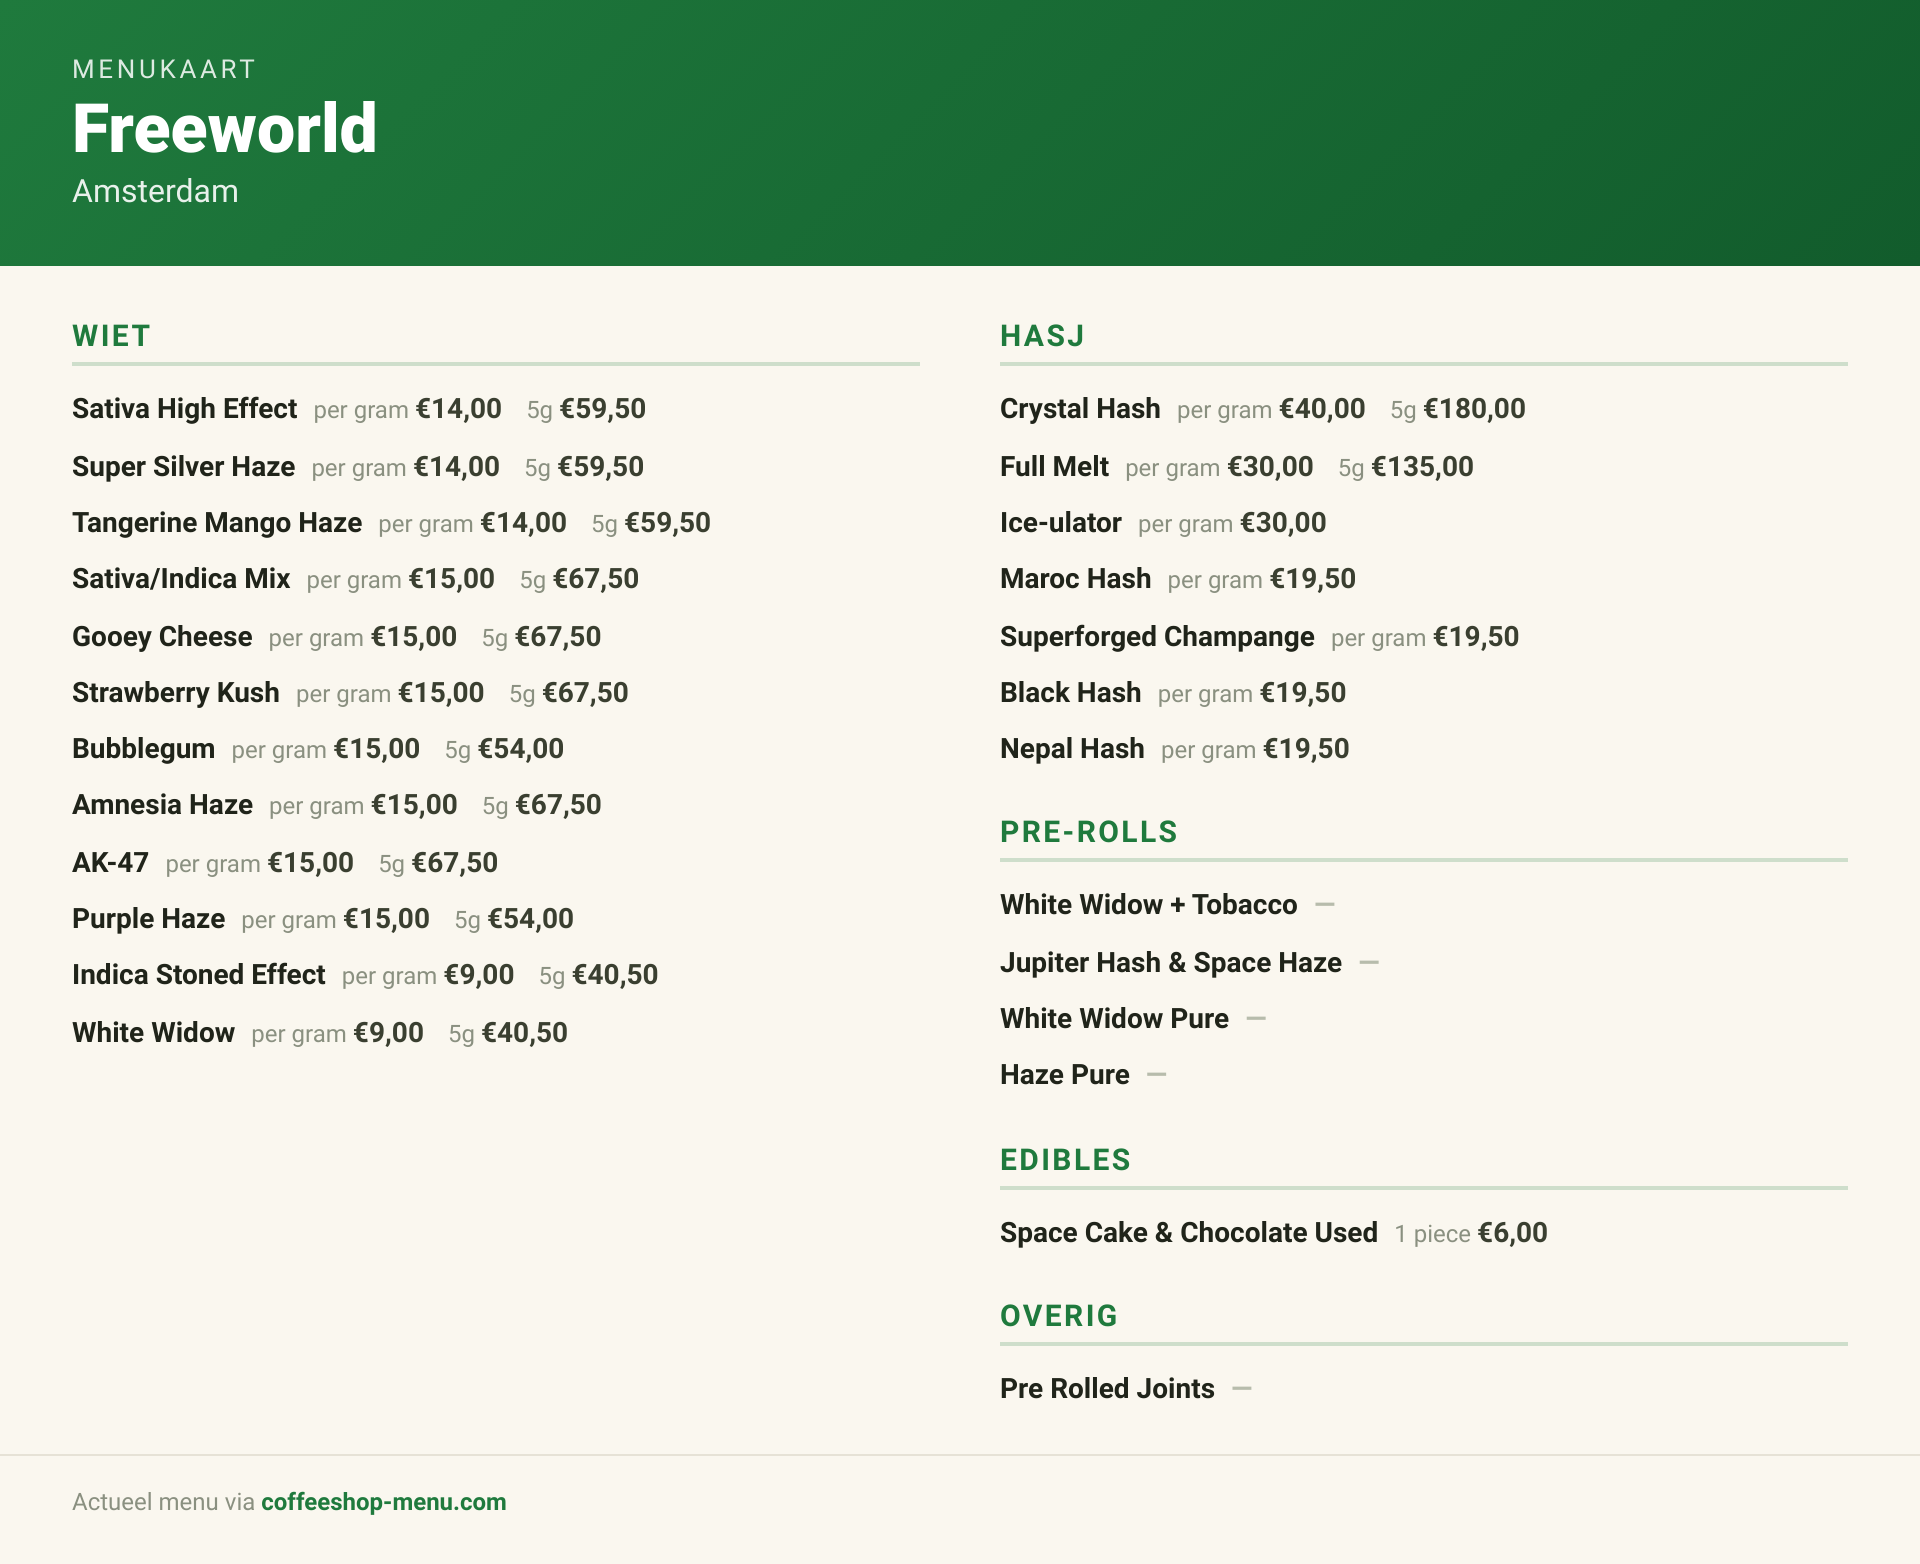Click Purple Haze 5g price €54,00
The image size is (1920, 1564).
coord(530,919)
